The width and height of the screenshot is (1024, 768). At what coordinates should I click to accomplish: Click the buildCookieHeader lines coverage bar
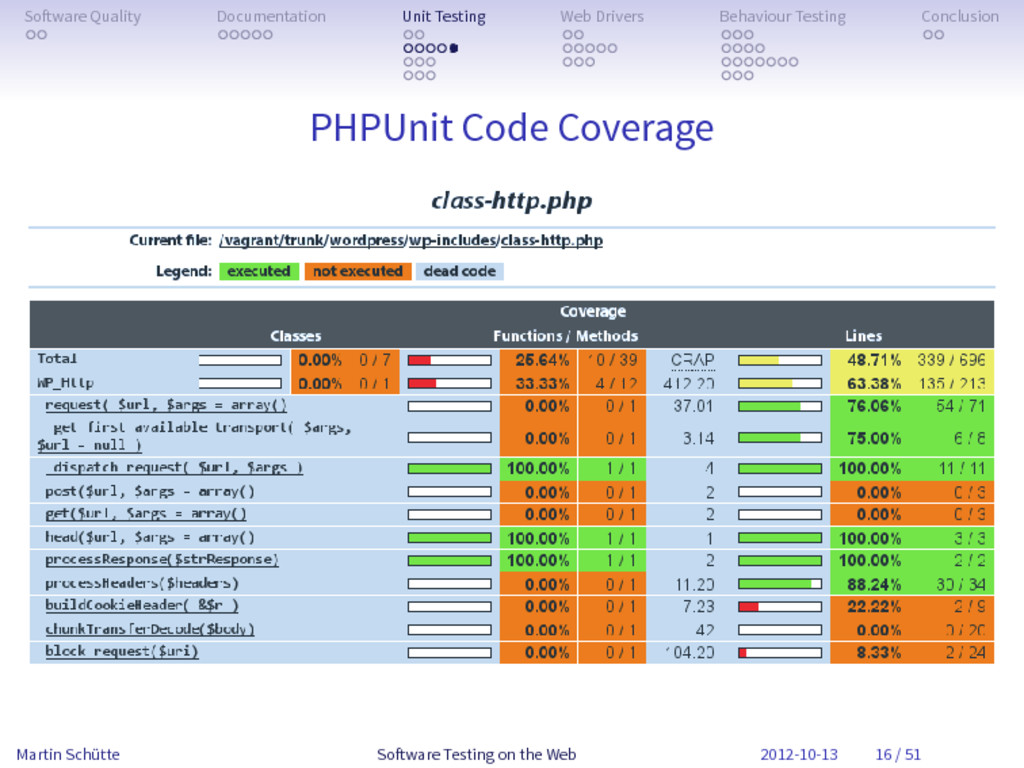point(780,607)
